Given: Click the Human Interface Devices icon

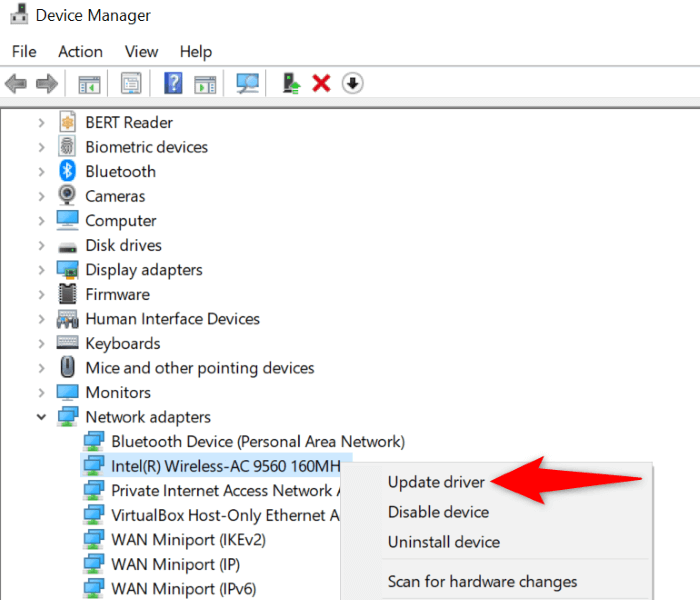Looking at the screenshot, I should point(67,319).
